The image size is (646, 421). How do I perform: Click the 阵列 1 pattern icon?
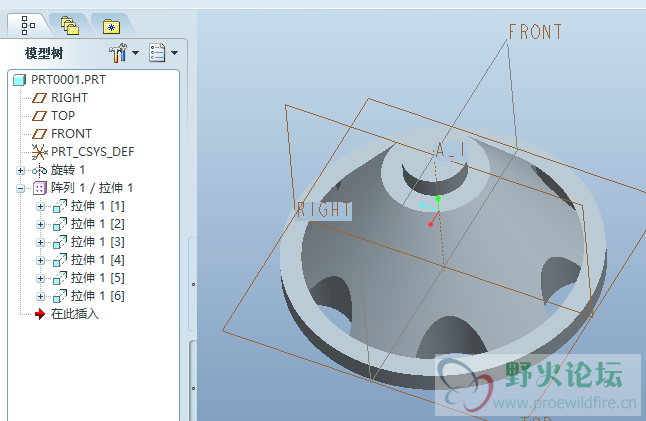pyautogui.click(x=40, y=188)
